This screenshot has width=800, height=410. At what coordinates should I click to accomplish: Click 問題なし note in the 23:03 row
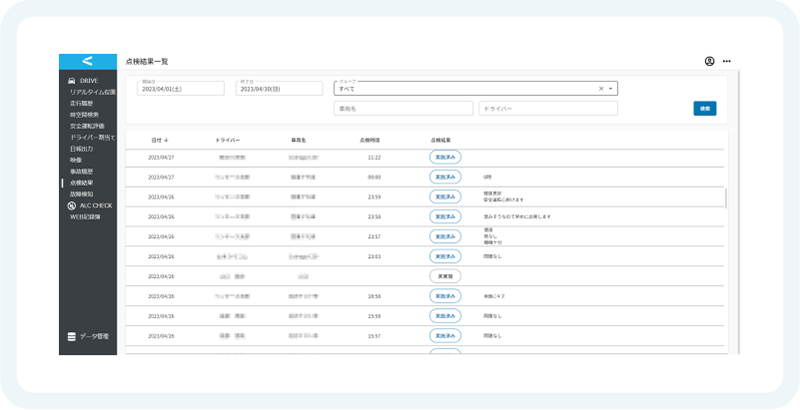point(492,257)
